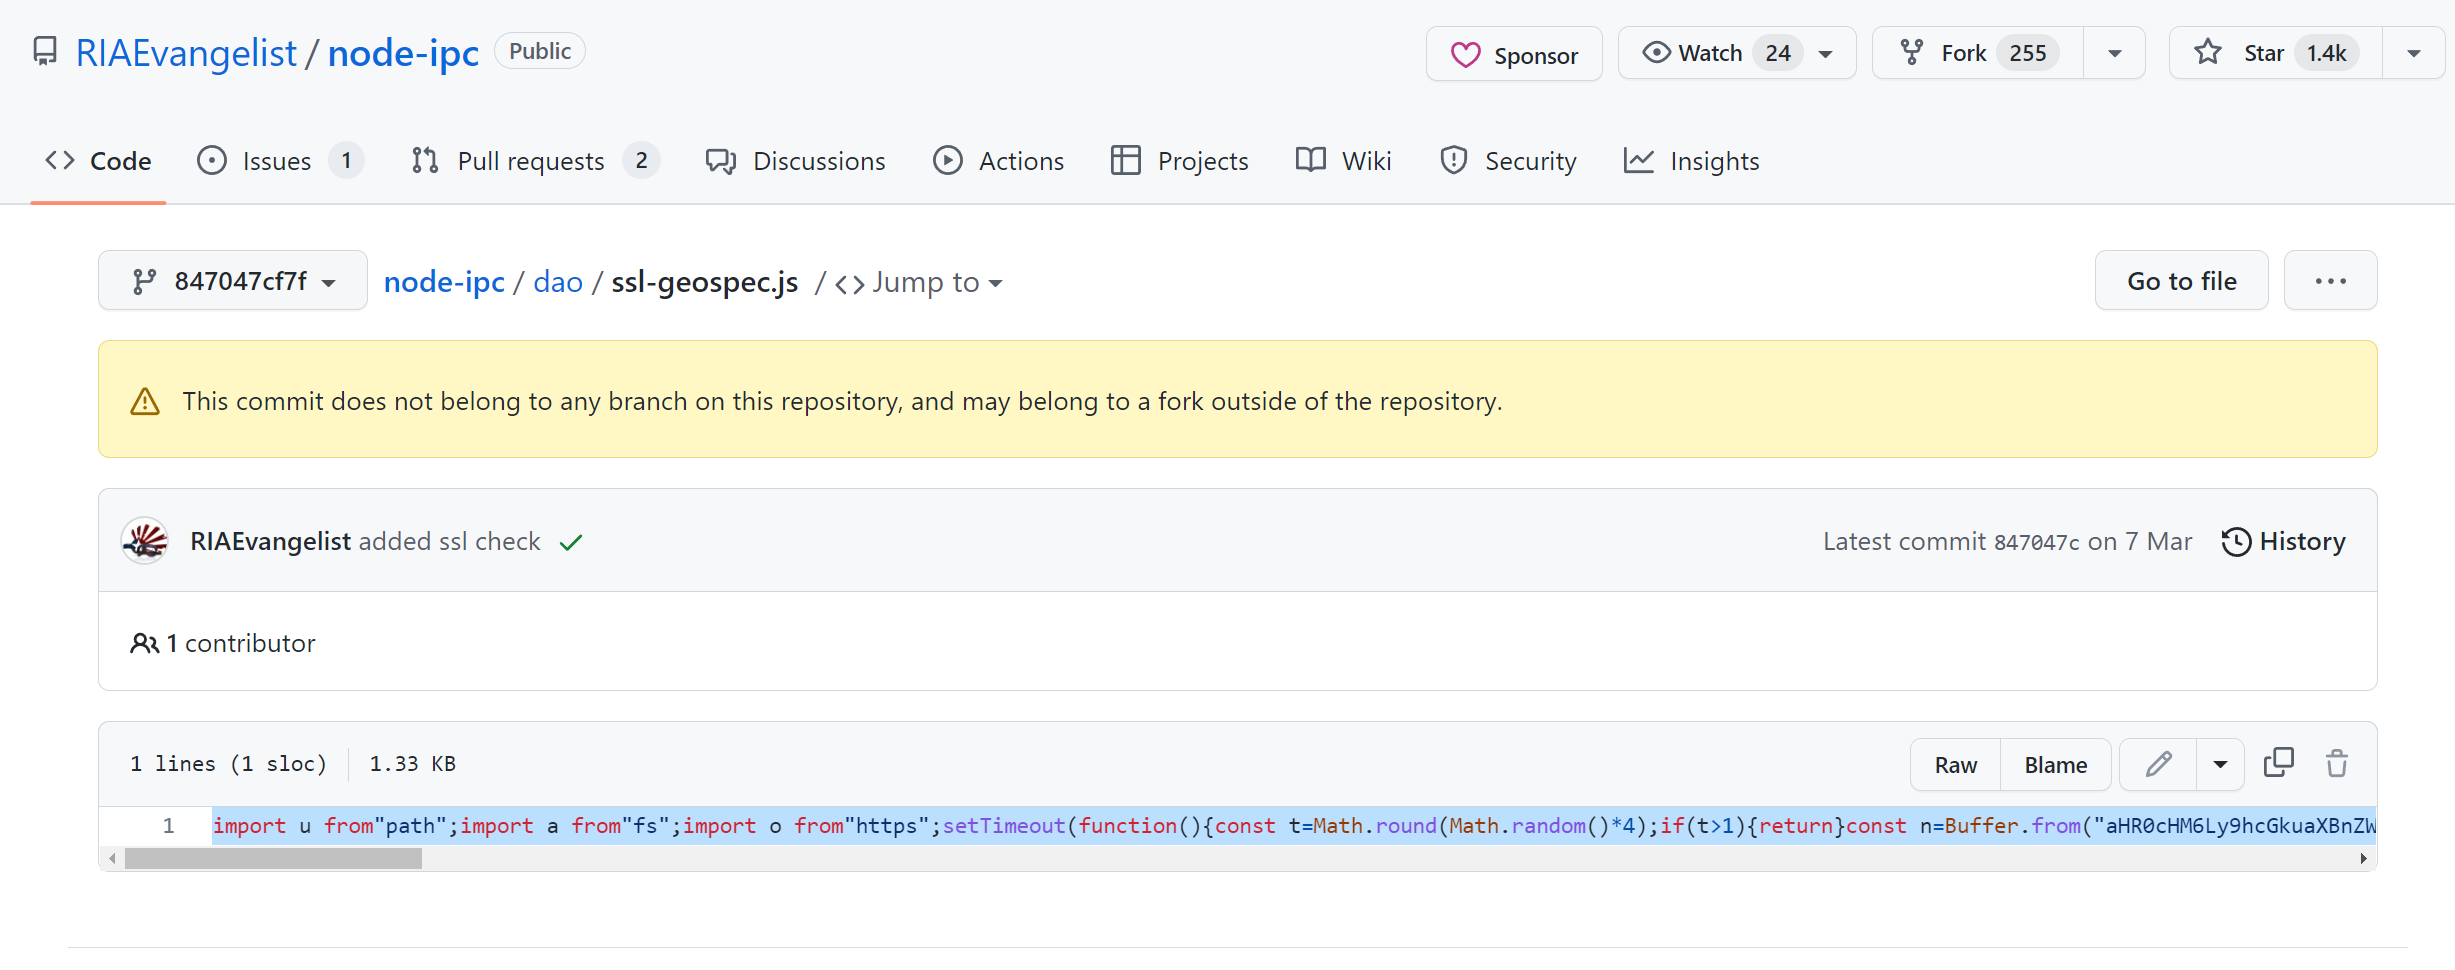View file History
The height and width of the screenshot is (970, 2455).
(x=2283, y=541)
